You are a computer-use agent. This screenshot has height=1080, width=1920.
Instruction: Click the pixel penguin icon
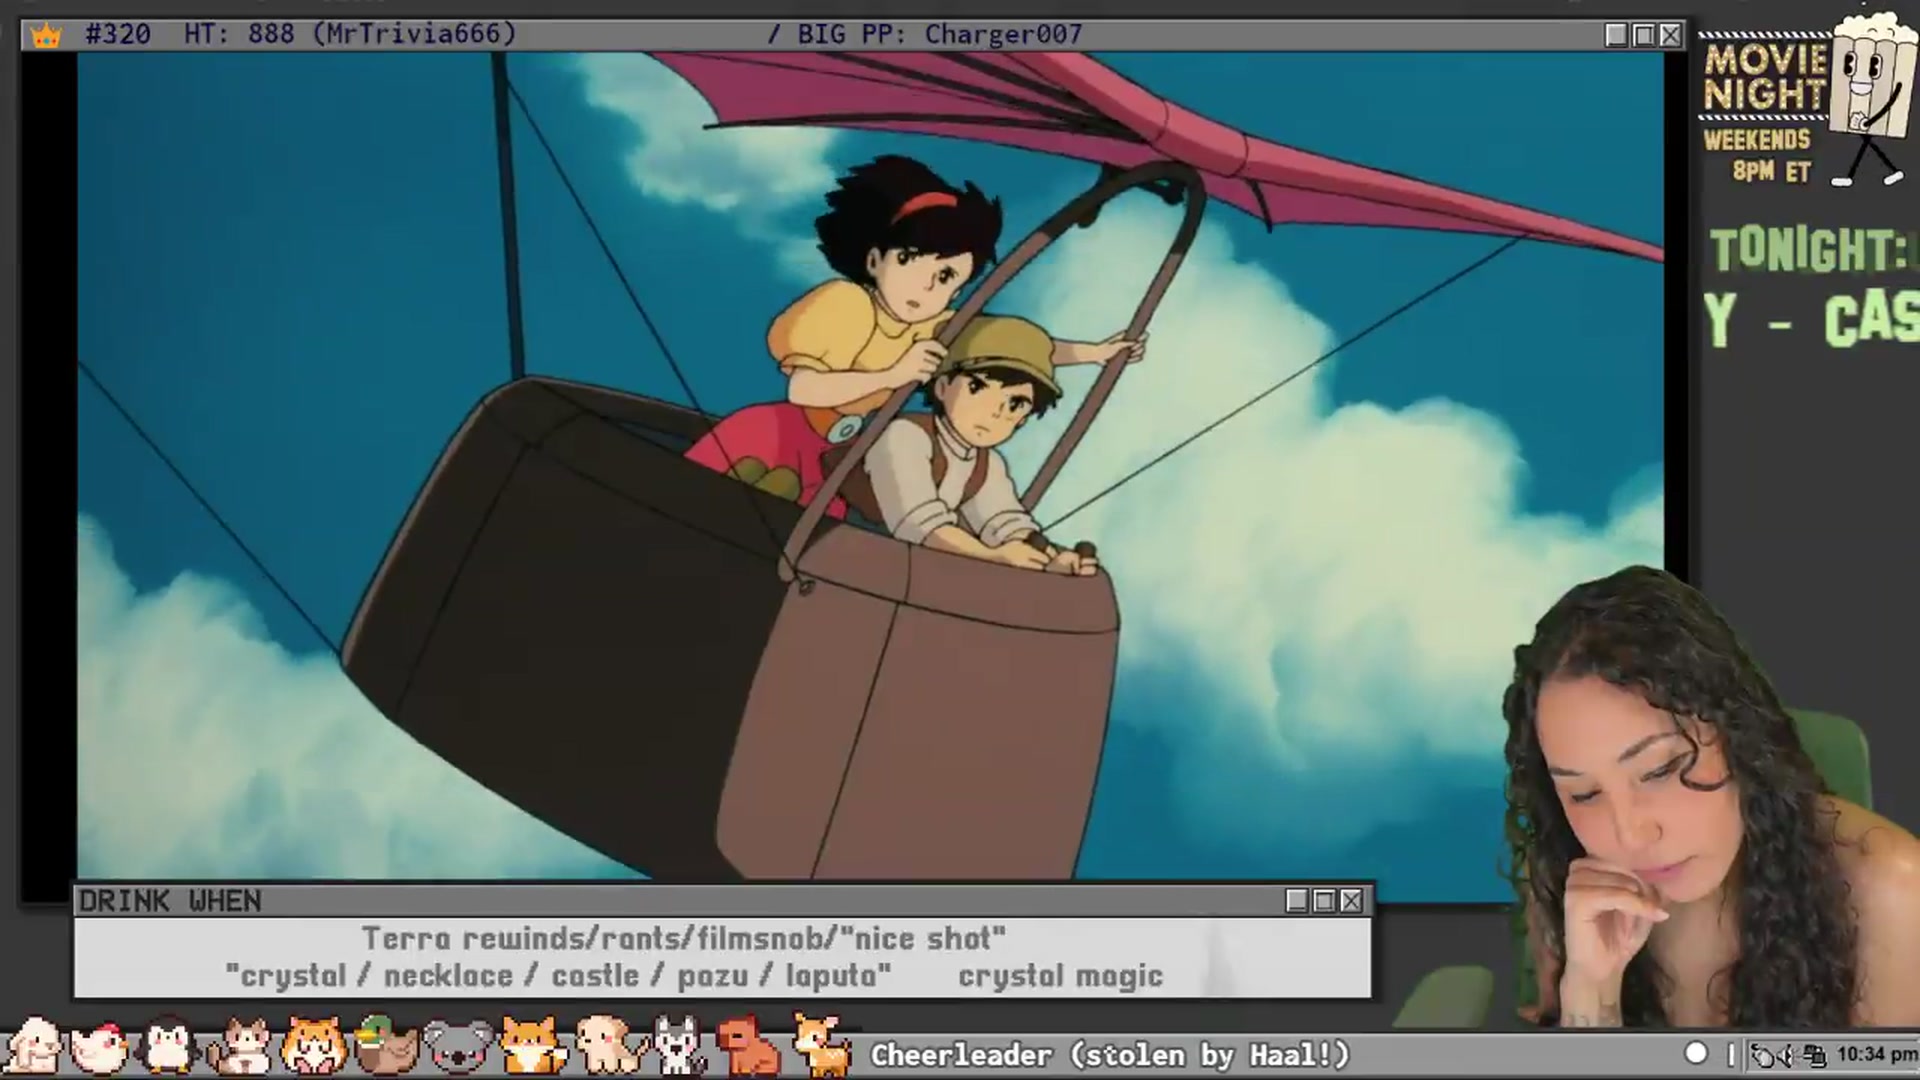point(168,1046)
